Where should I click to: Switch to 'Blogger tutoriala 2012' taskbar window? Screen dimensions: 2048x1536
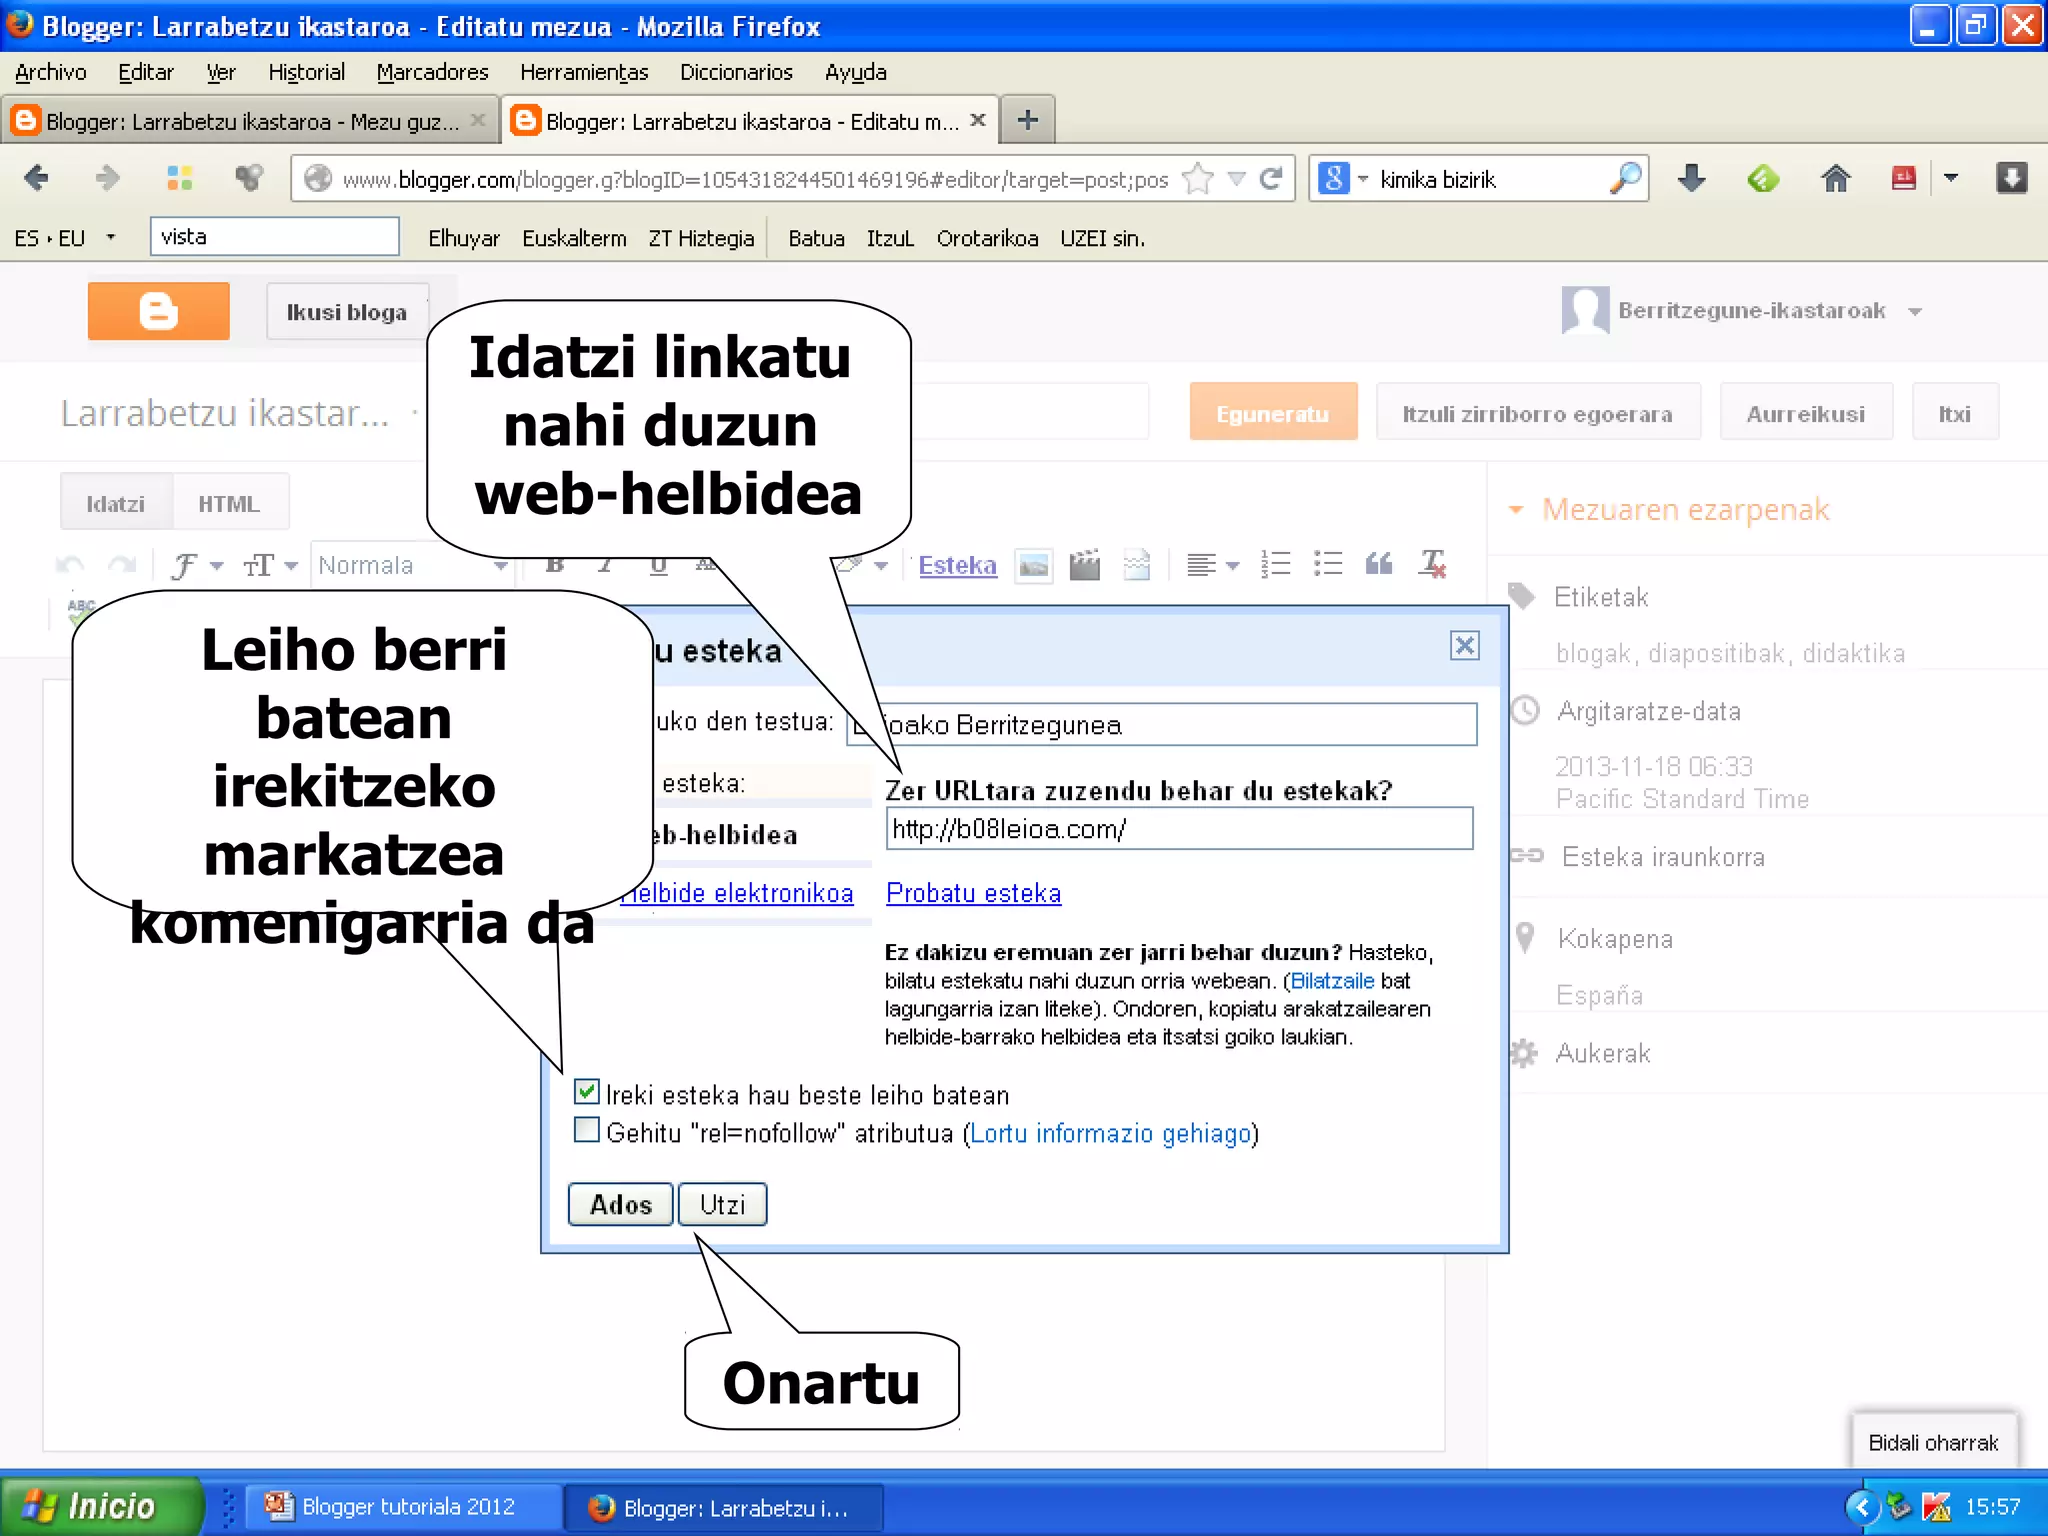(x=405, y=1507)
